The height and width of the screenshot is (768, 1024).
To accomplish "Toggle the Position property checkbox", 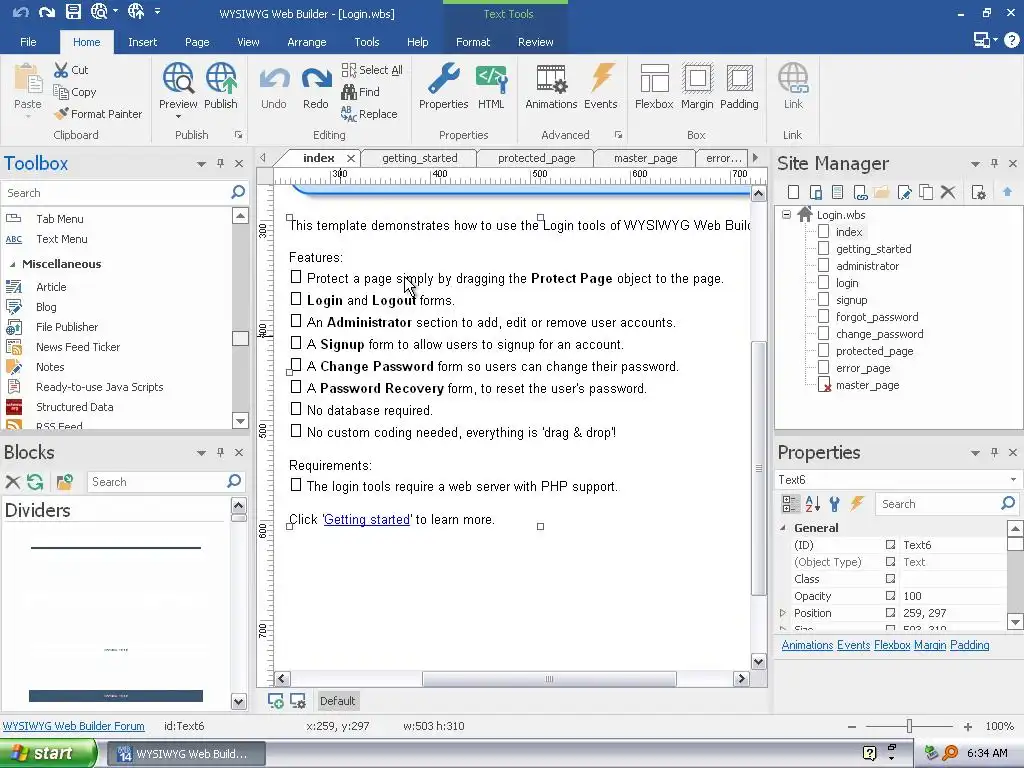I will coord(890,613).
